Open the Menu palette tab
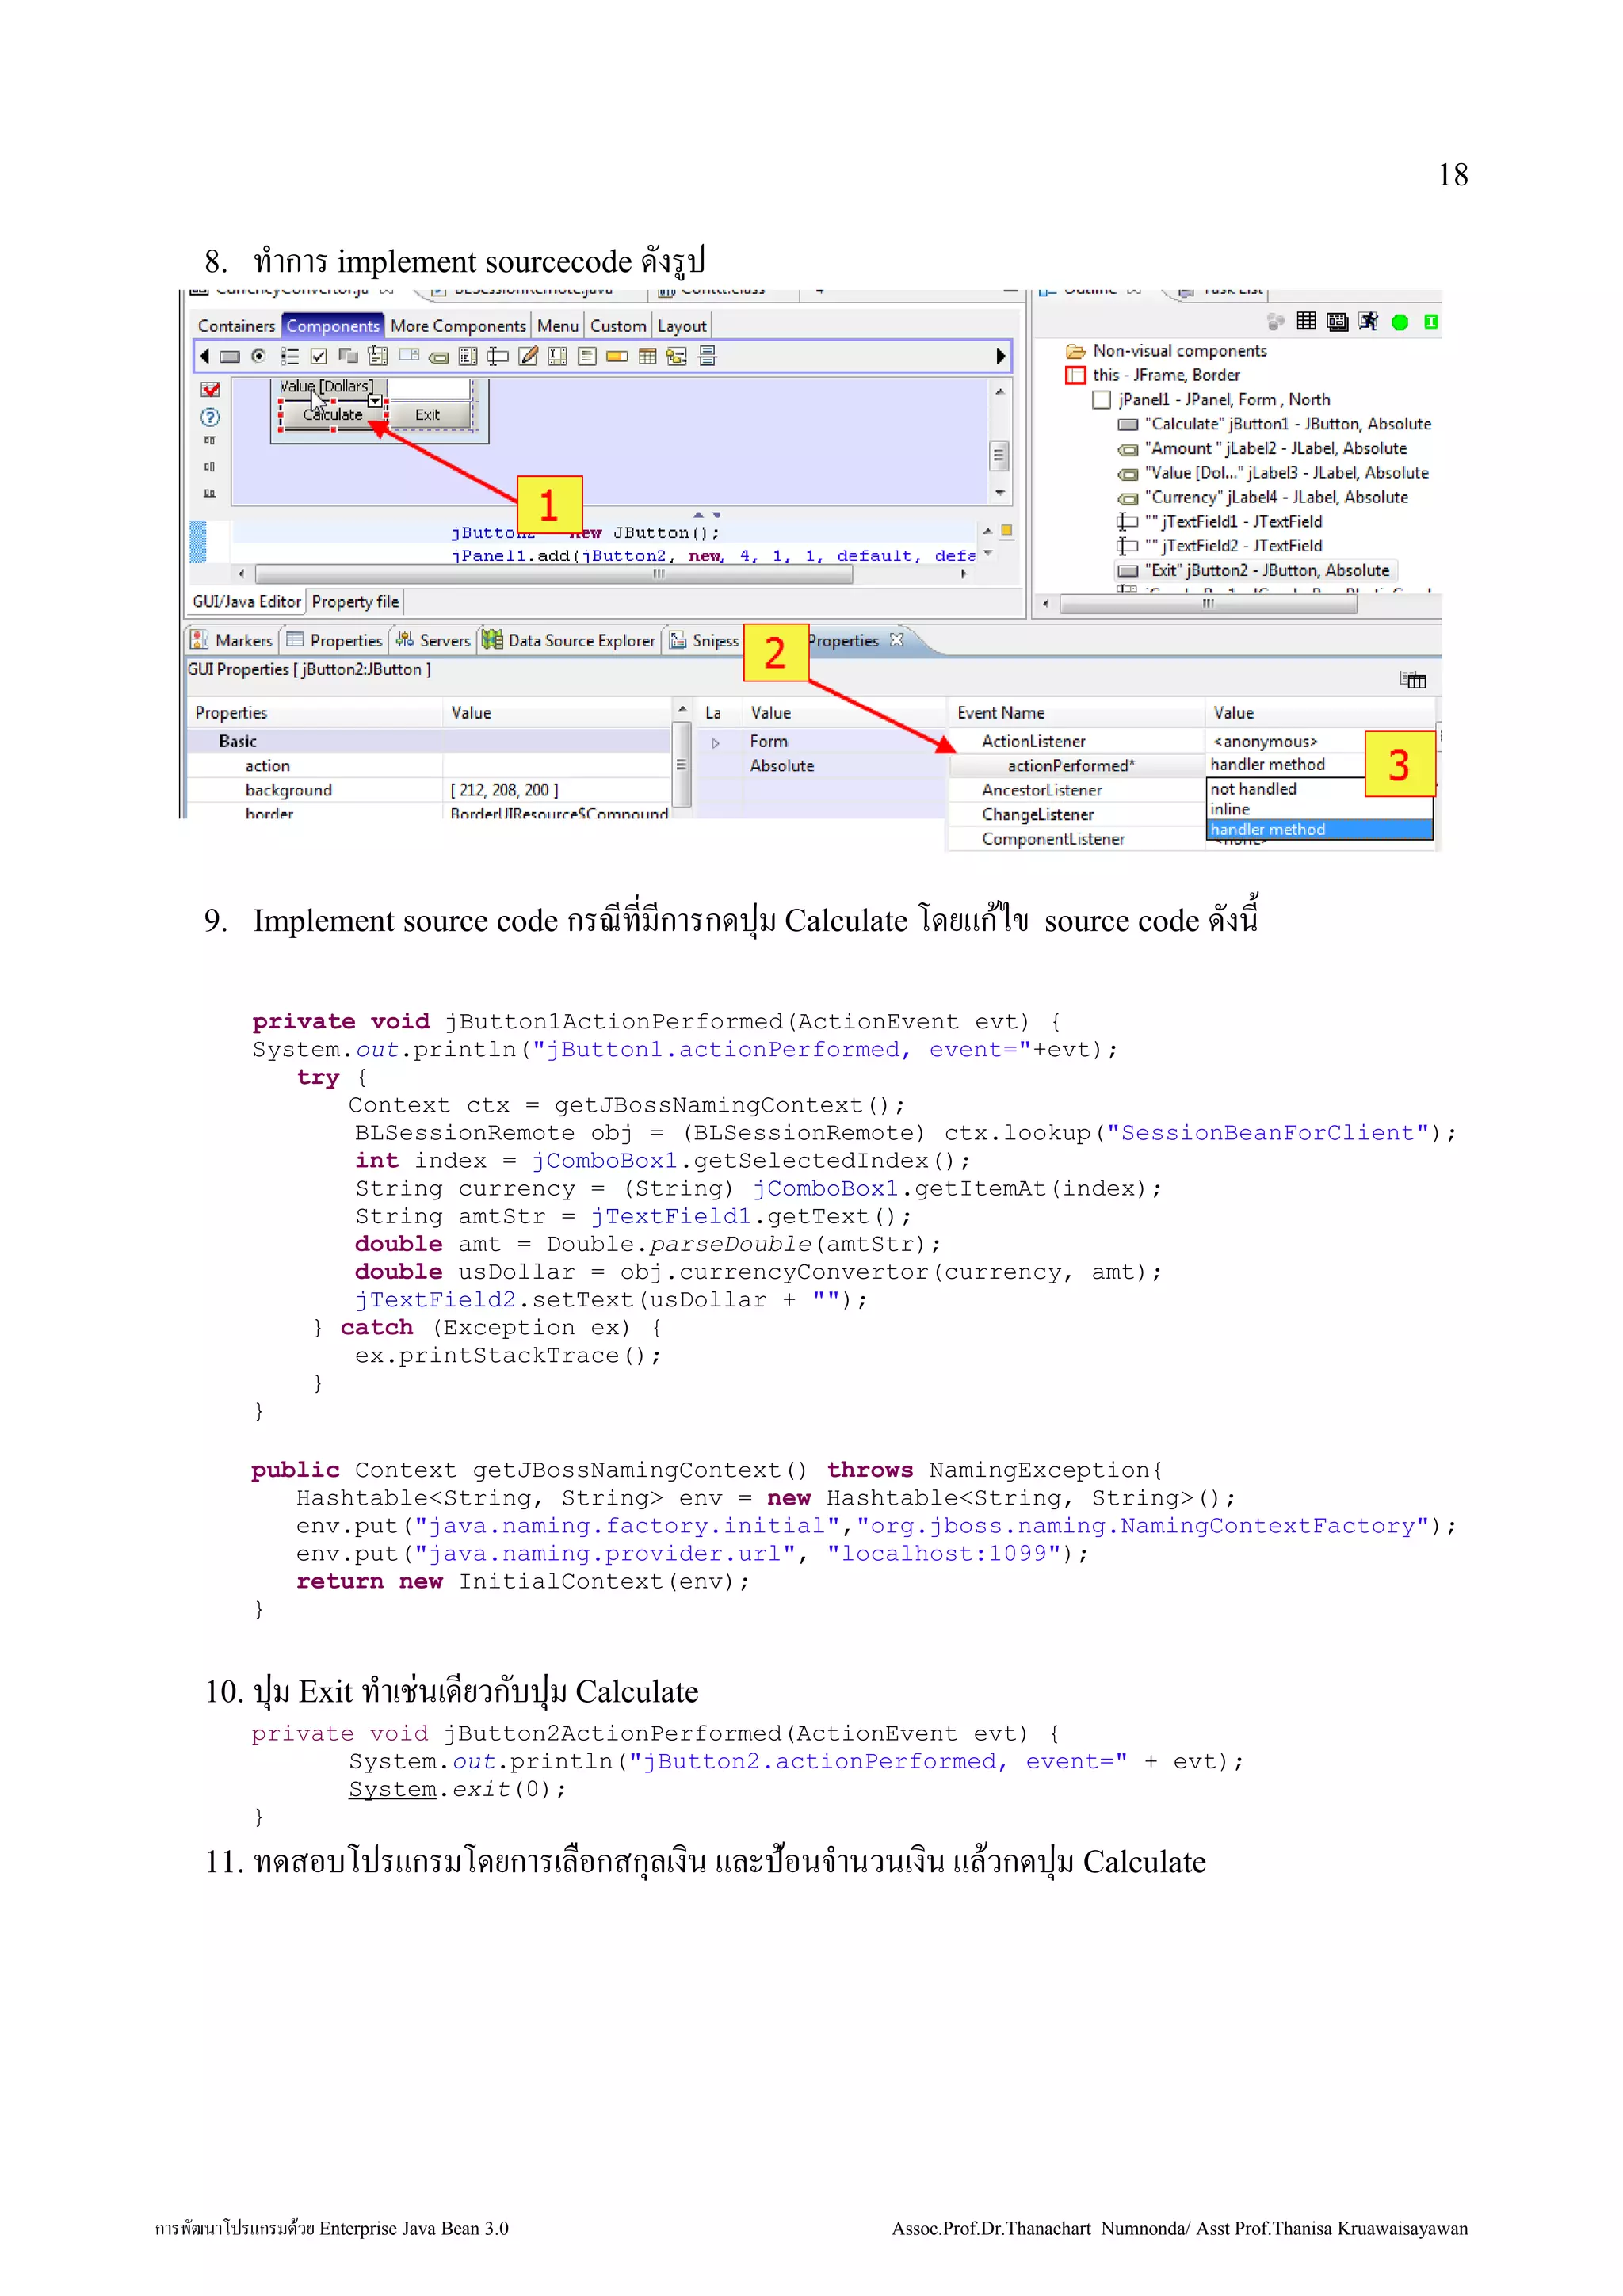1623x2296 pixels. 558,326
